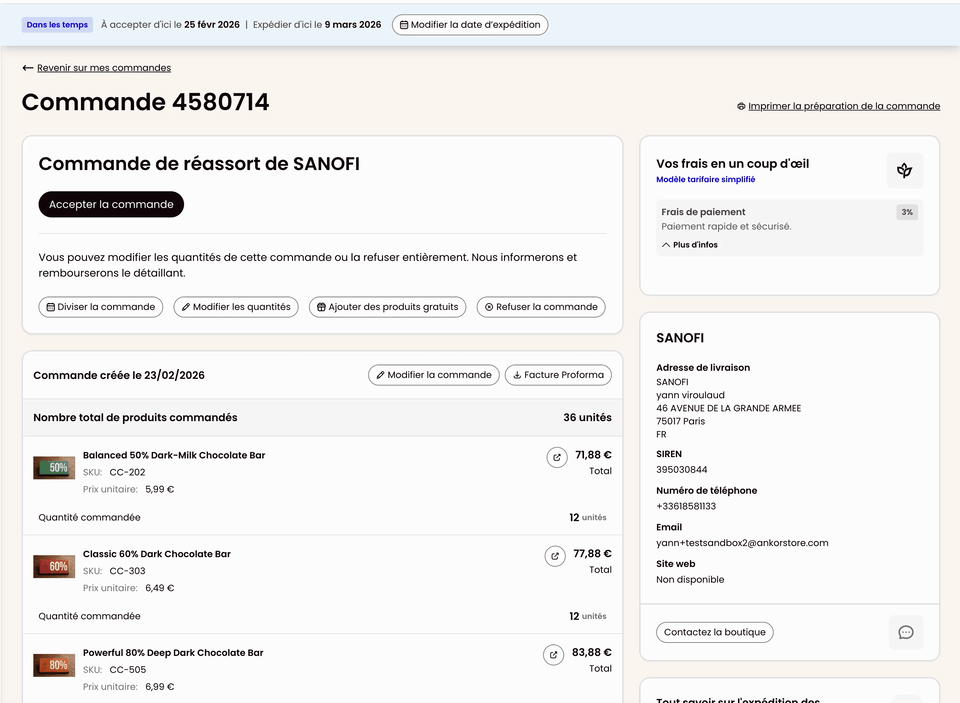The image size is (960, 703).
Task: Click the 3% payment fee badge
Action: click(x=907, y=212)
